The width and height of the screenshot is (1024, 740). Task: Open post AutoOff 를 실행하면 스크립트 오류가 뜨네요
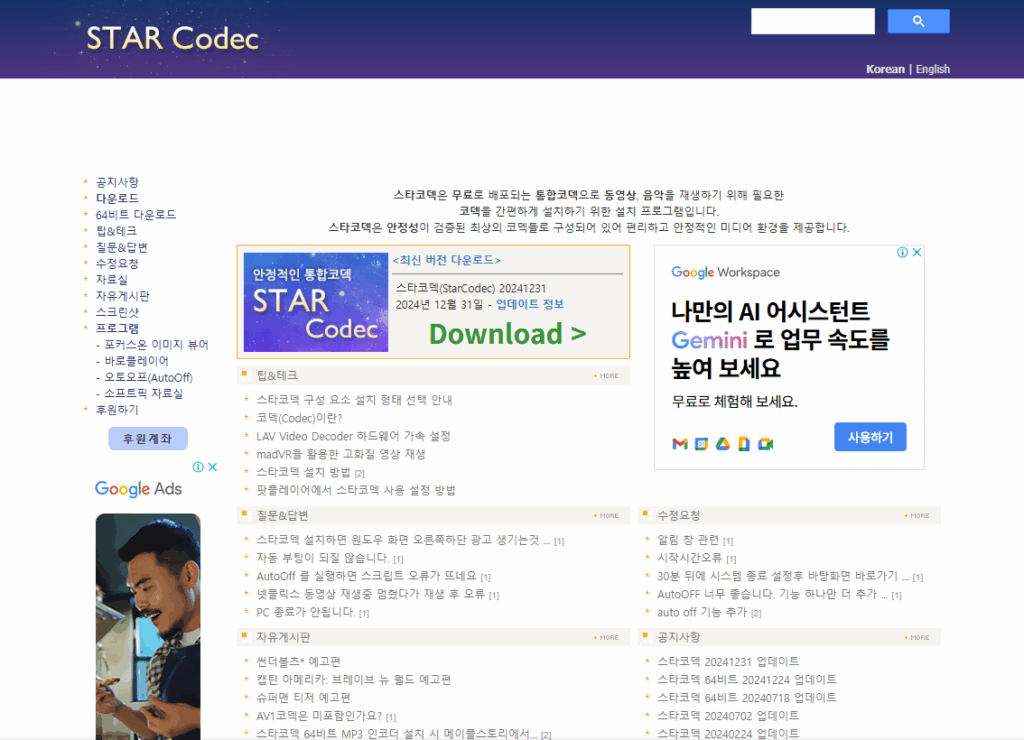[366, 577]
